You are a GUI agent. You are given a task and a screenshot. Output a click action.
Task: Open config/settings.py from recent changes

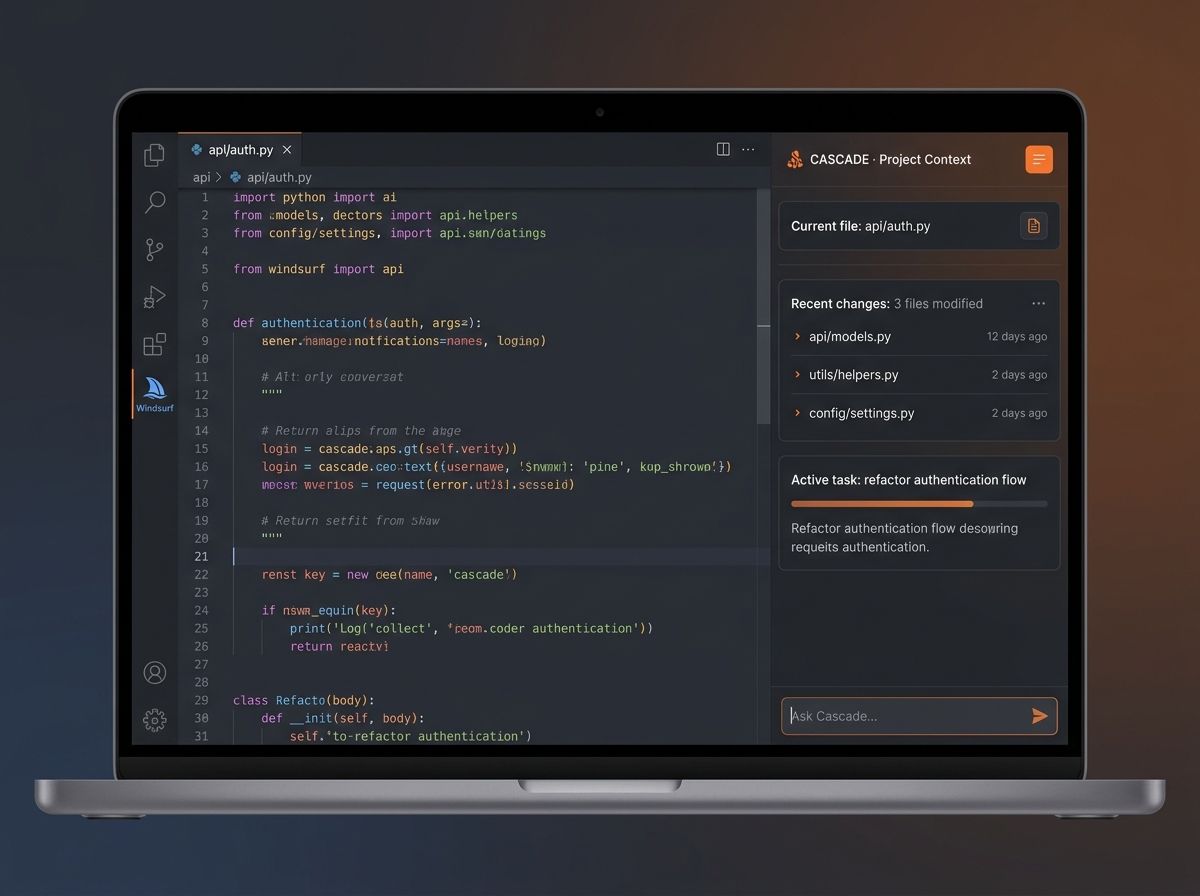point(861,413)
